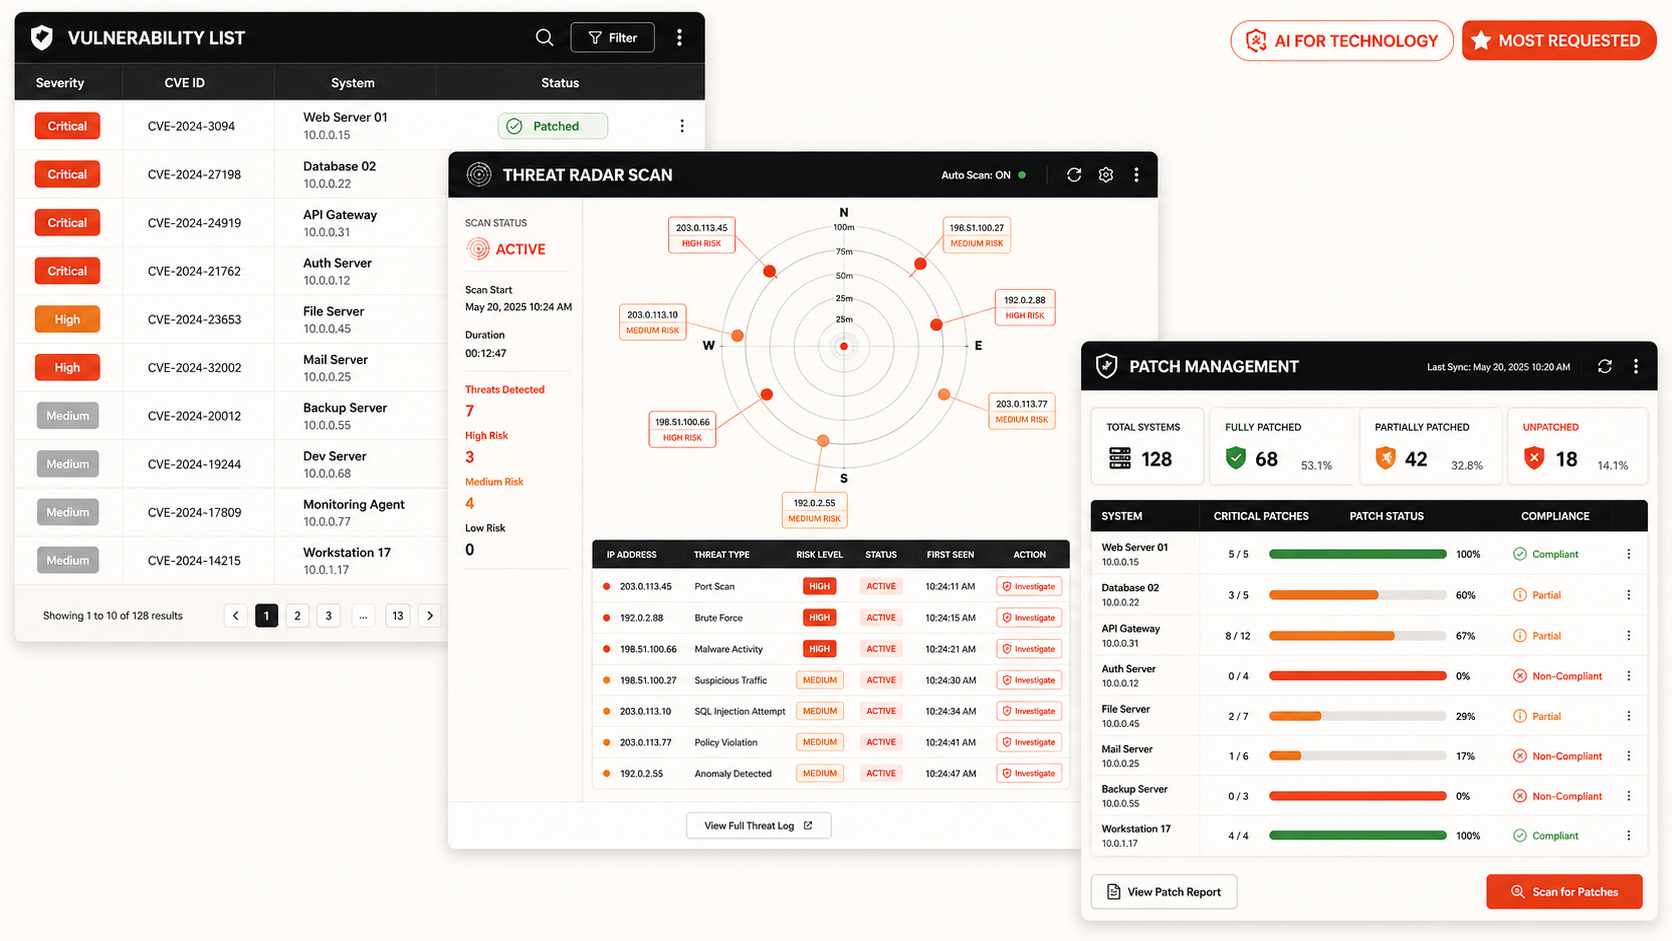Go to previous page of vulnerability results
The height and width of the screenshot is (941, 1672).
[236, 616]
